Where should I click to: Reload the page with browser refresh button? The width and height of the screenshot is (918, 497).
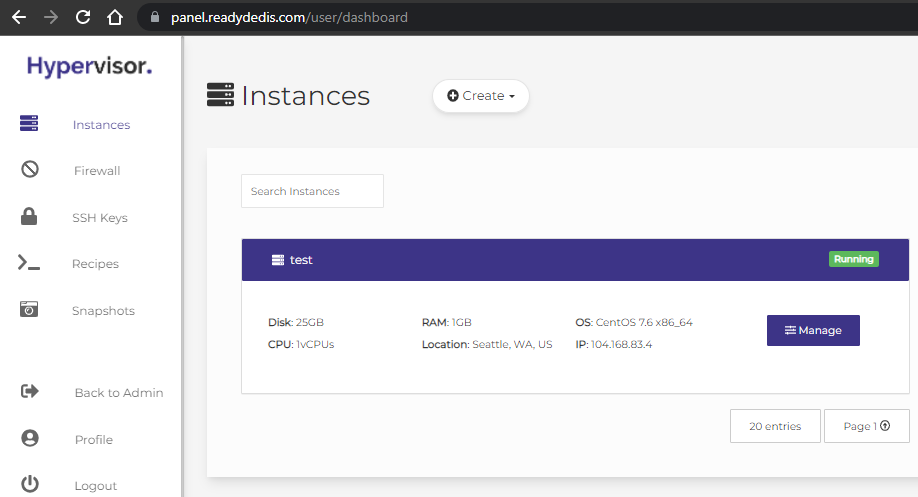[83, 18]
